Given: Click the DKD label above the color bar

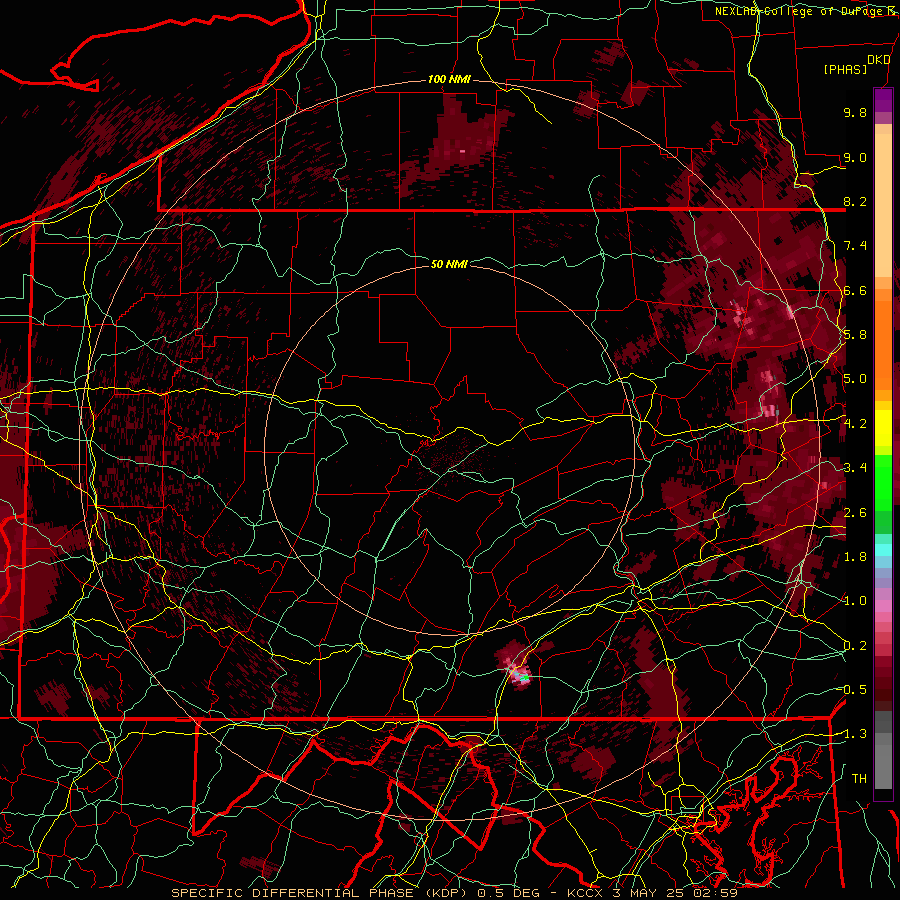Looking at the screenshot, I should [x=878, y=60].
